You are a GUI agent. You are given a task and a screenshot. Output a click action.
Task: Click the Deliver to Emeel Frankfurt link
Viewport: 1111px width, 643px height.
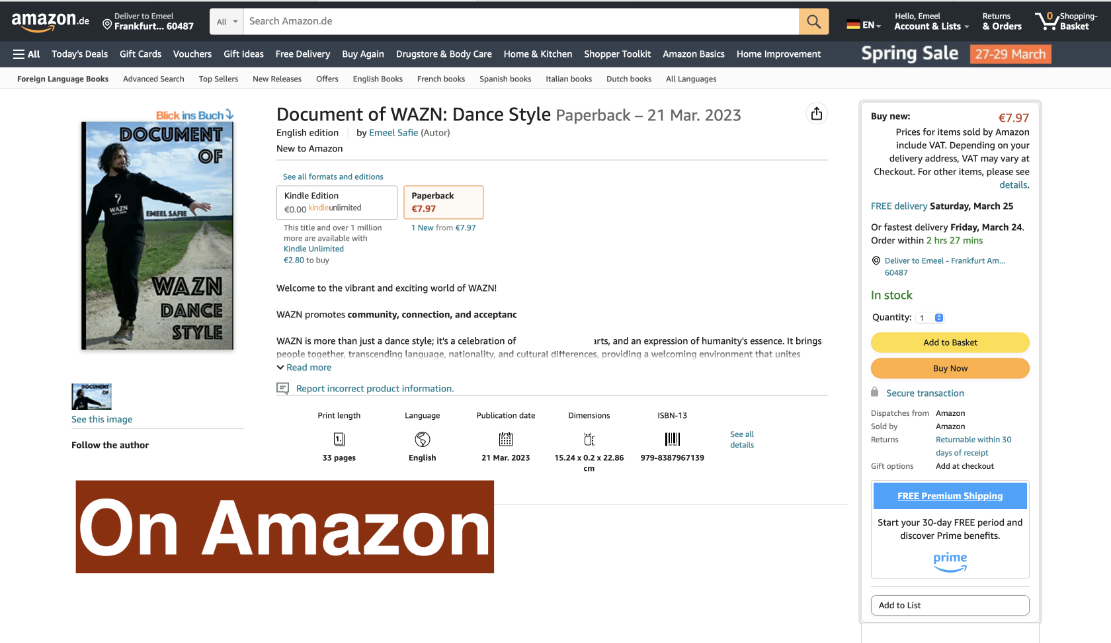pyautogui.click(x=944, y=266)
